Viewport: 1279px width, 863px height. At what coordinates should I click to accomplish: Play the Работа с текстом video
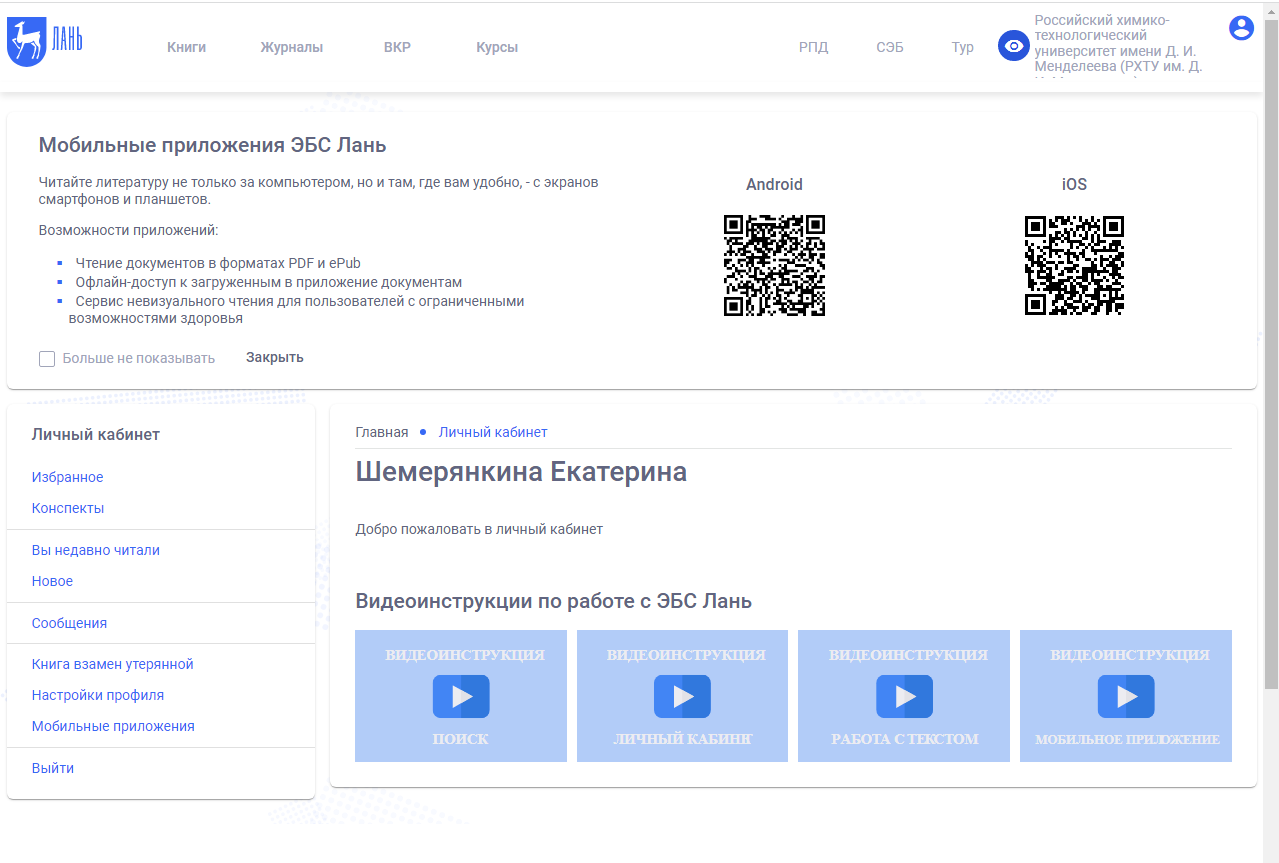click(x=904, y=696)
